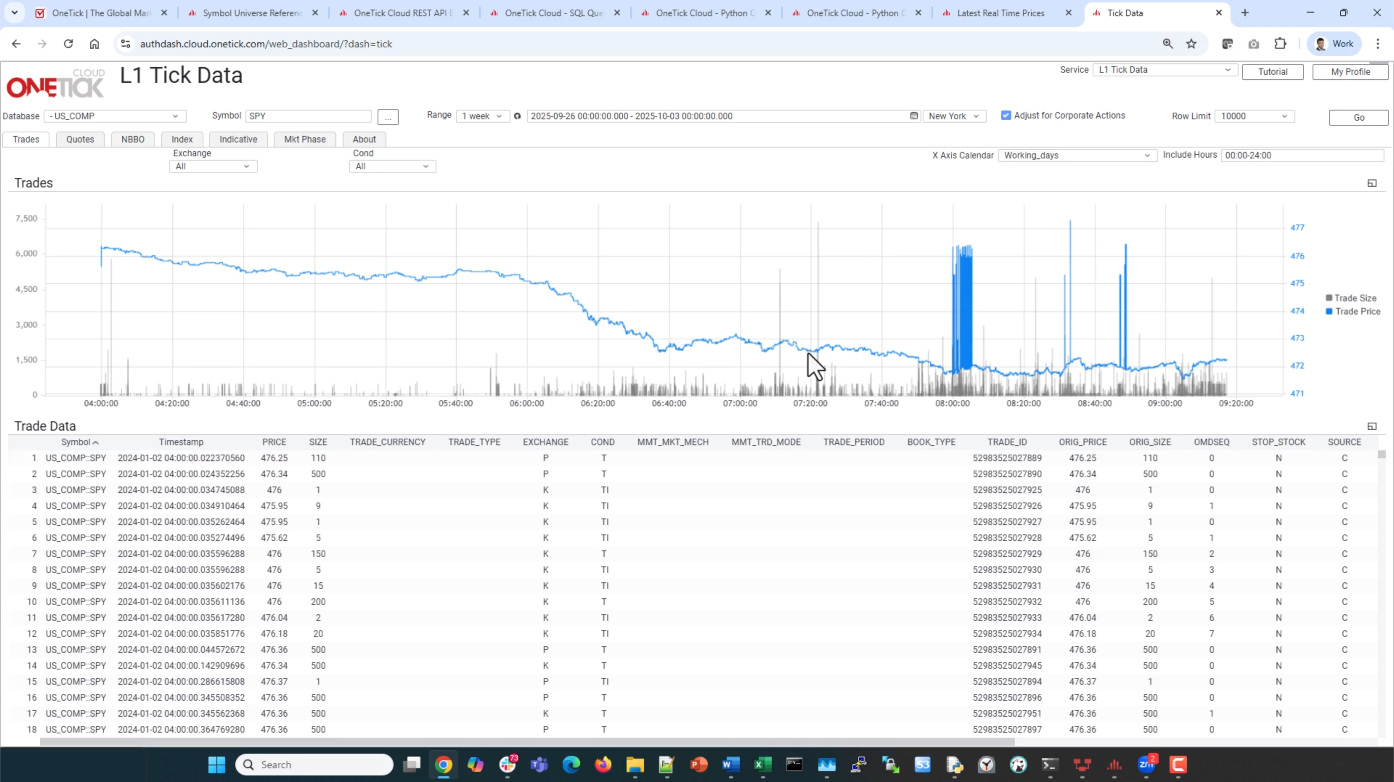The width and height of the screenshot is (1394, 782).
Task: Click the clock icon beside the Range selector
Action: pyautogui.click(x=517, y=115)
